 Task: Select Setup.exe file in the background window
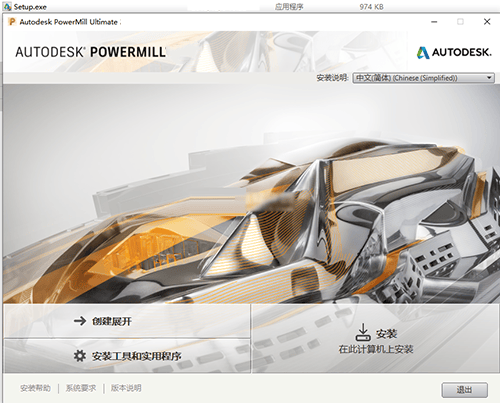(30, 7)
